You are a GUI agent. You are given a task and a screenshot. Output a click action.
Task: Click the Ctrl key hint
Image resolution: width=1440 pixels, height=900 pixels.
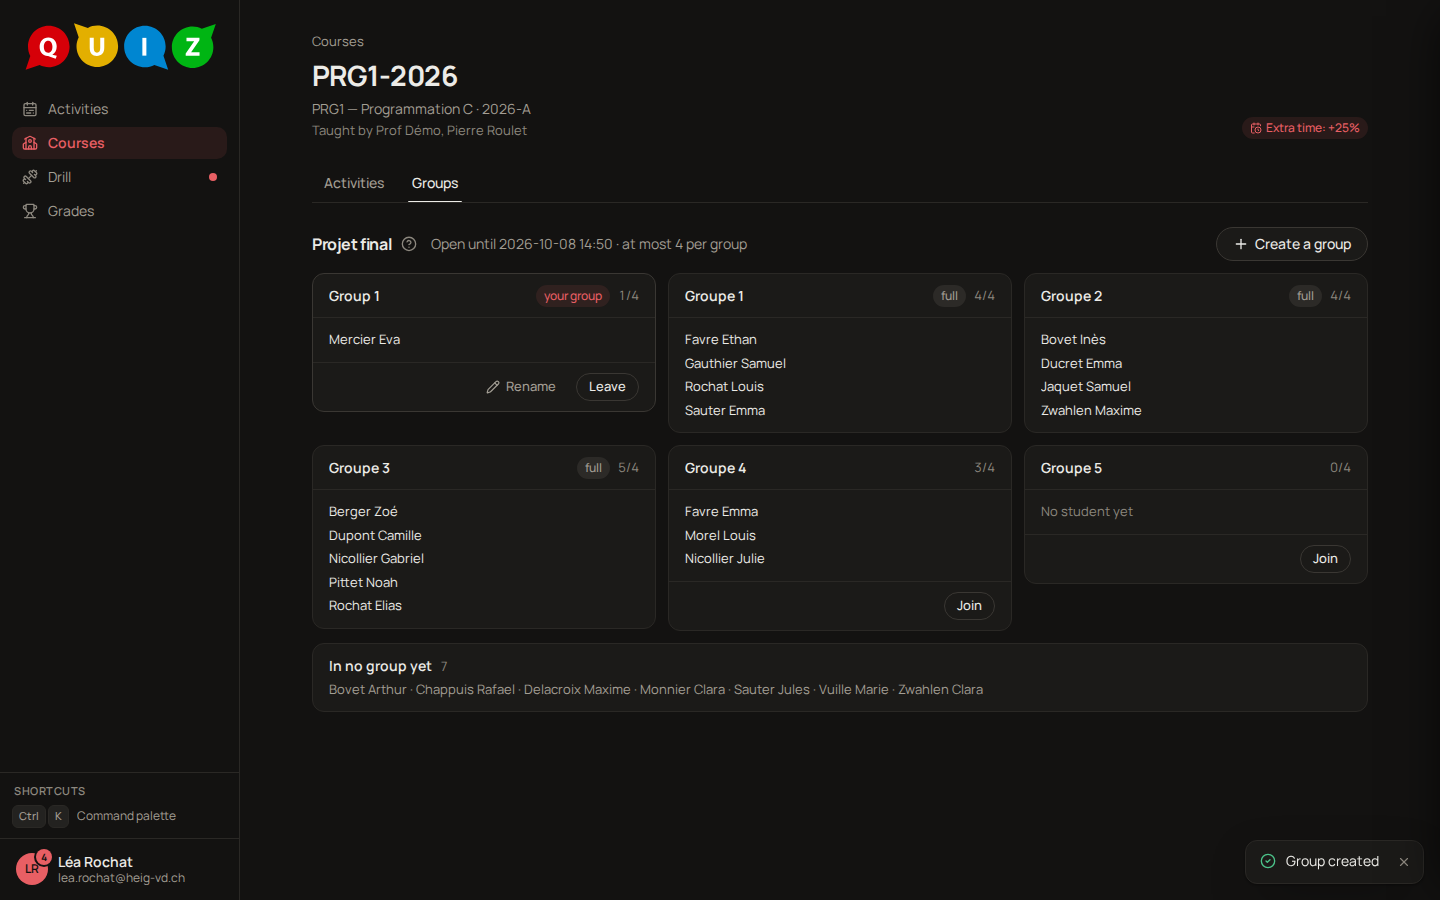click(x=29, y=816)
